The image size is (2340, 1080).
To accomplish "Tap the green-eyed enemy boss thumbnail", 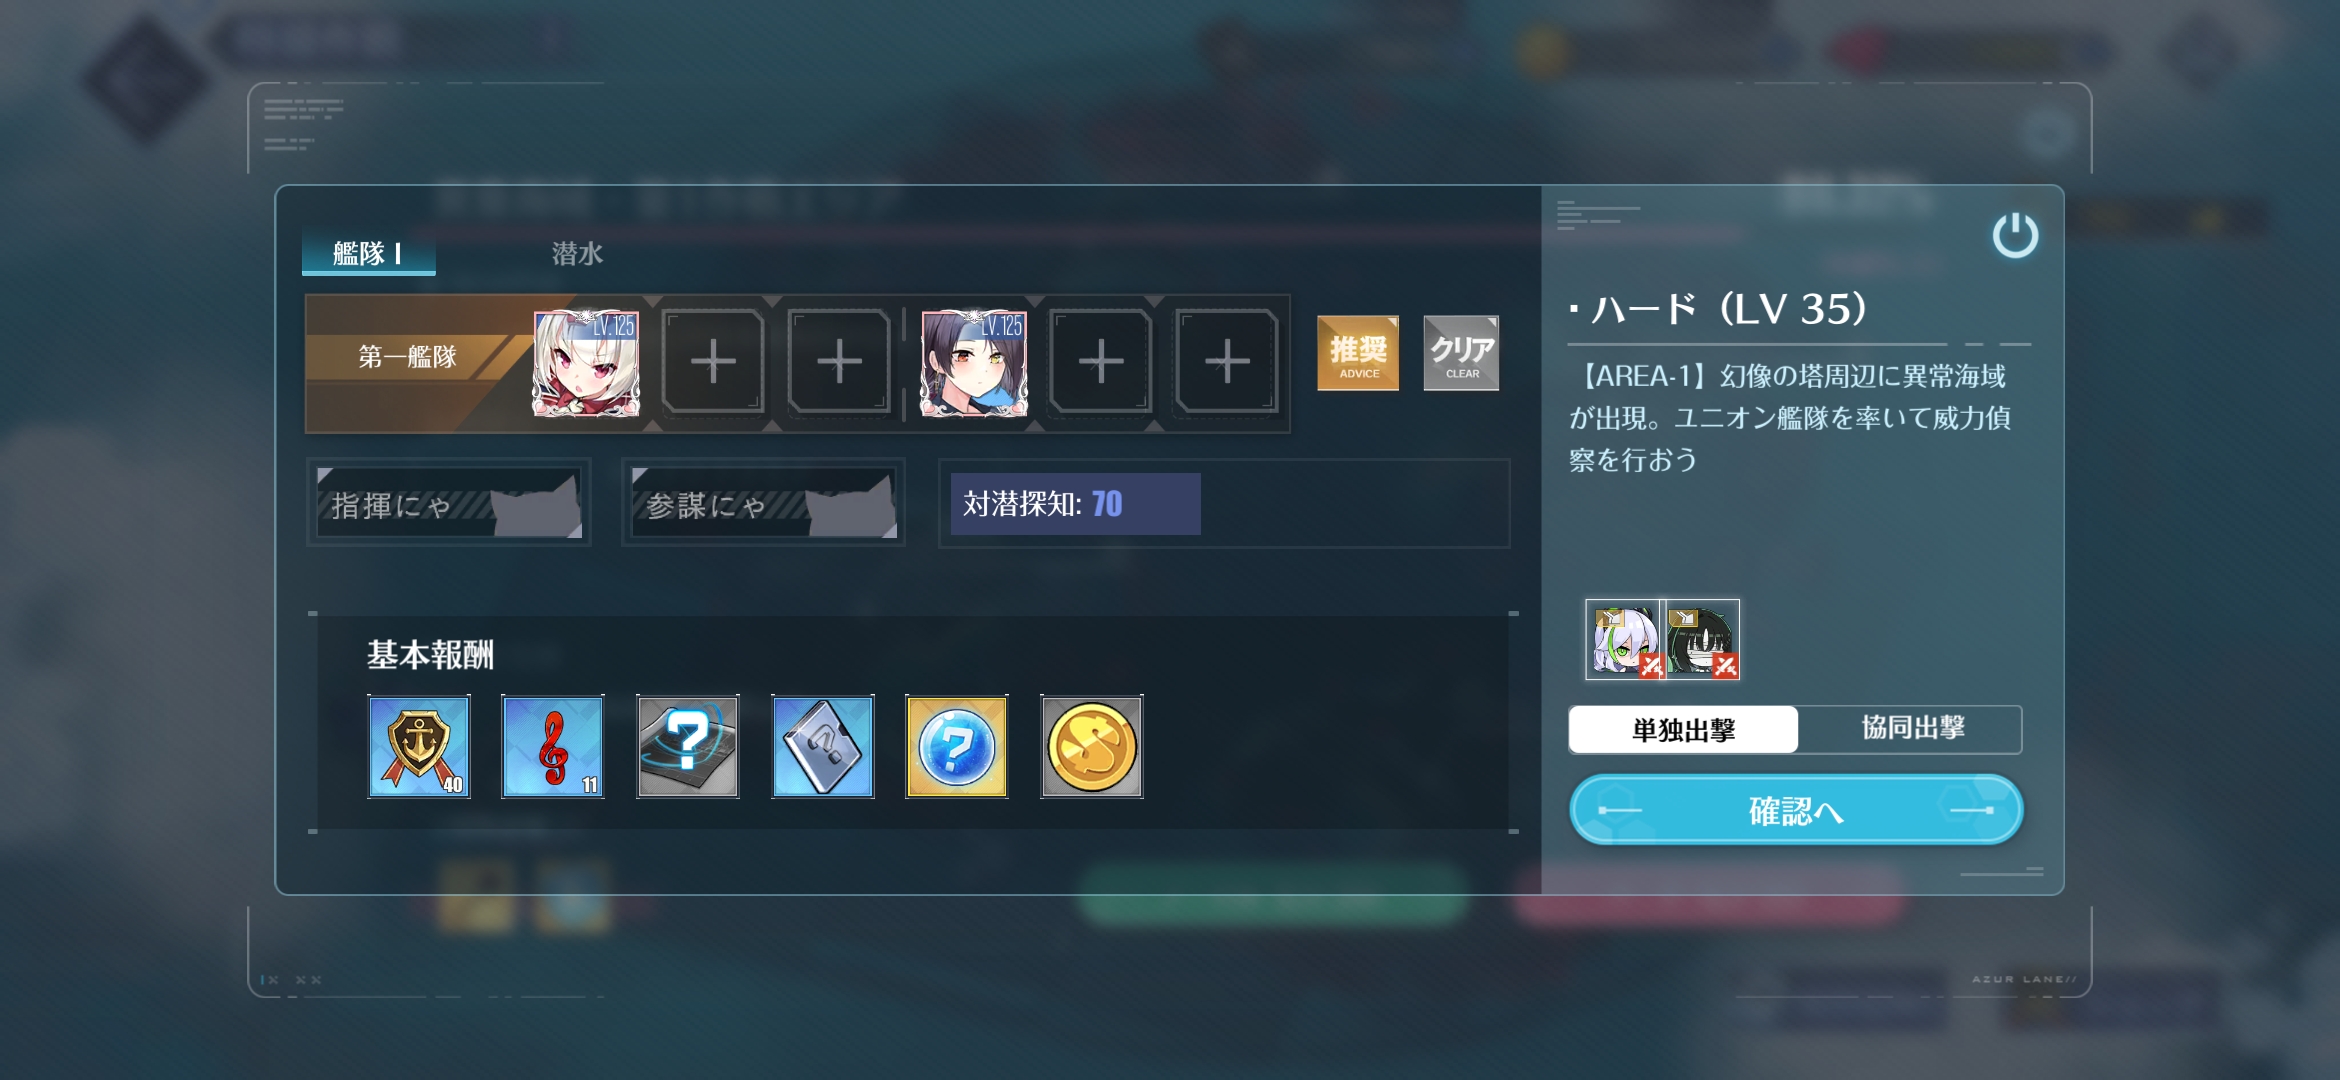I will tap(1623, 640).
